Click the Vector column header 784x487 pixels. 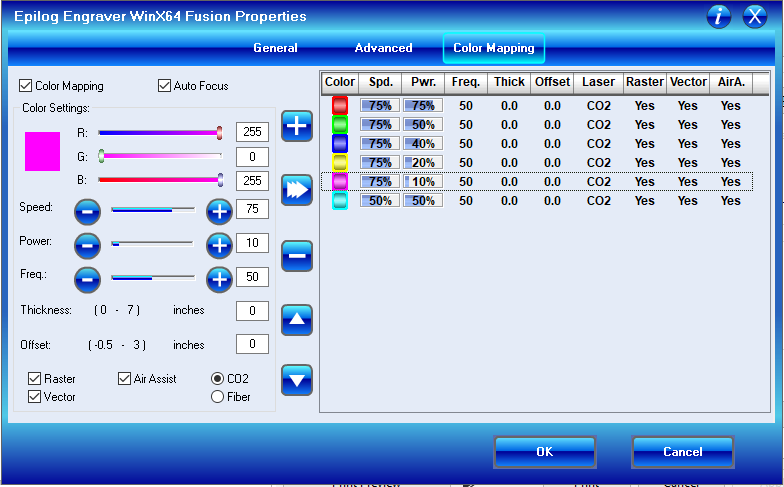(688, 82)
